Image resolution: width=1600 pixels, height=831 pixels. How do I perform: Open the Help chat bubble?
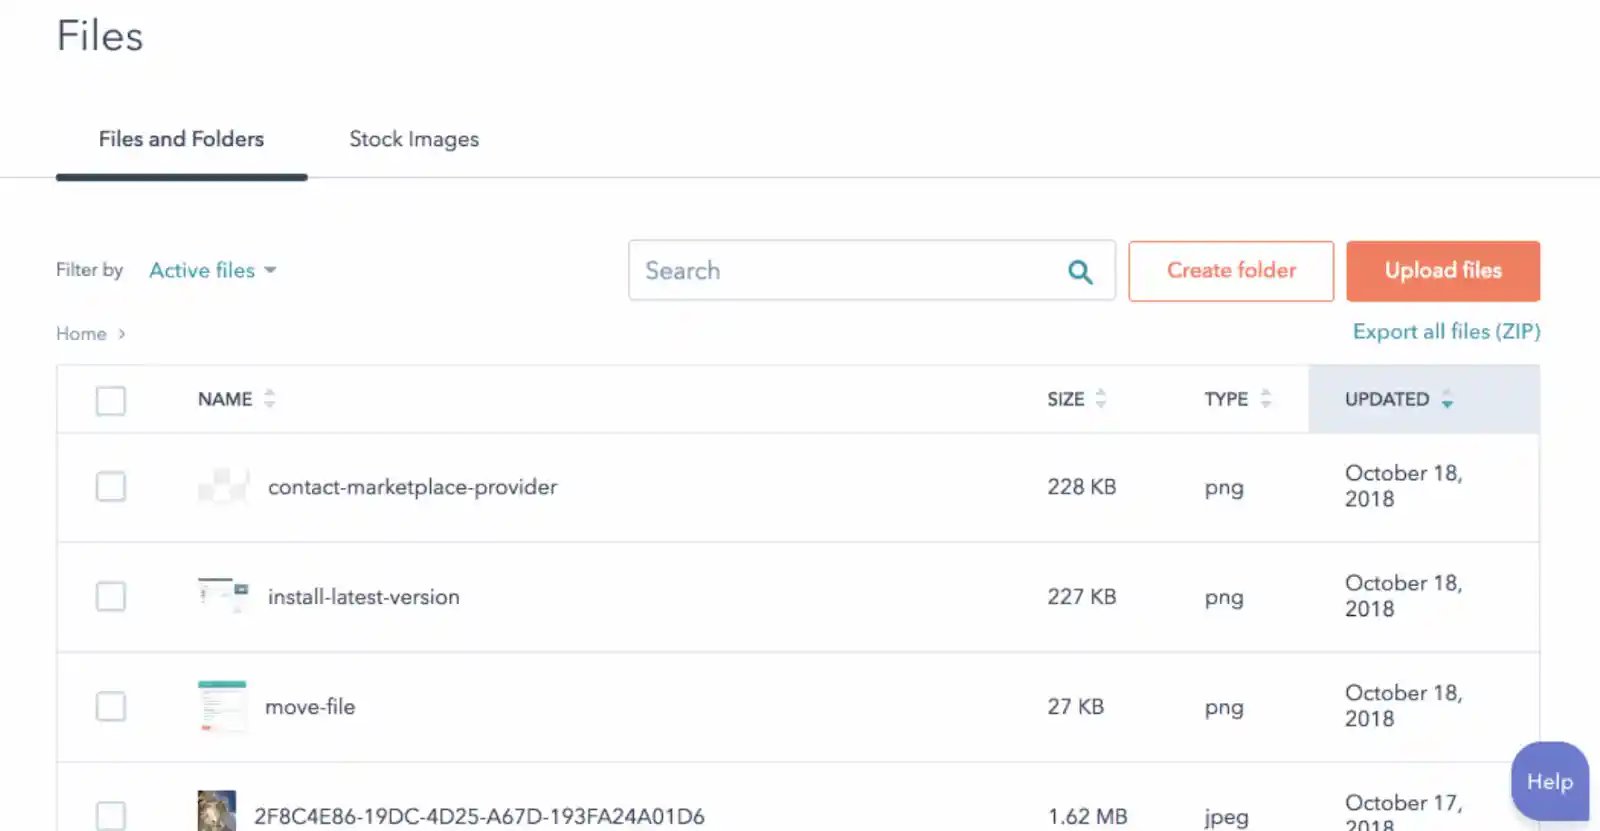tap(1549, 782)
